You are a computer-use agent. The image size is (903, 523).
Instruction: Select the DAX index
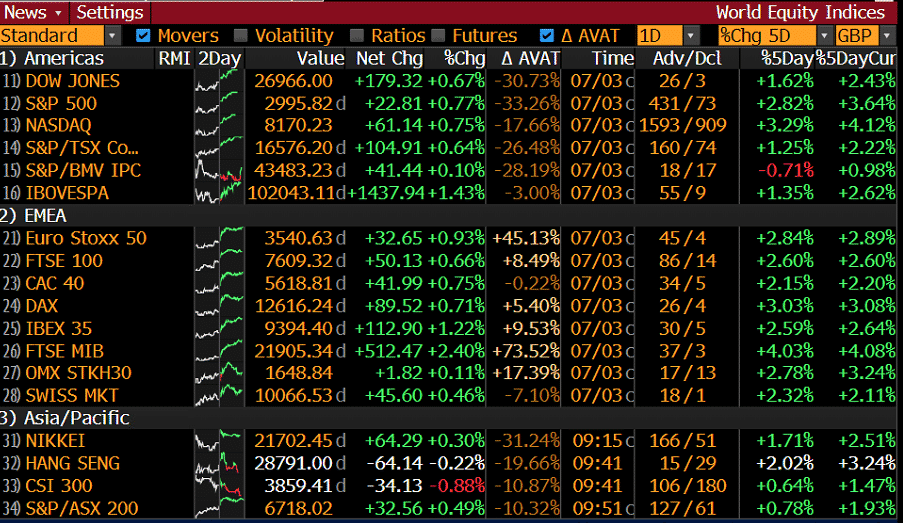point(41,305)
